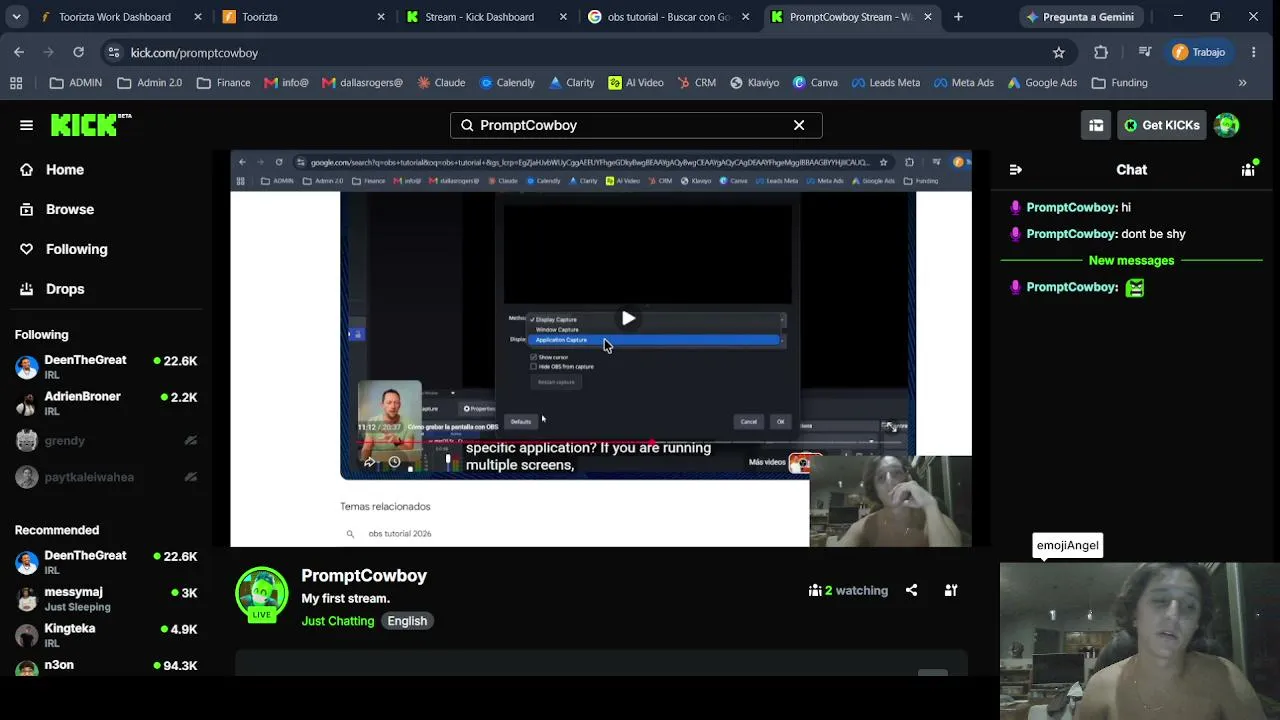
Task: Open messymaj recommended channel
Action: click(106, 598)
